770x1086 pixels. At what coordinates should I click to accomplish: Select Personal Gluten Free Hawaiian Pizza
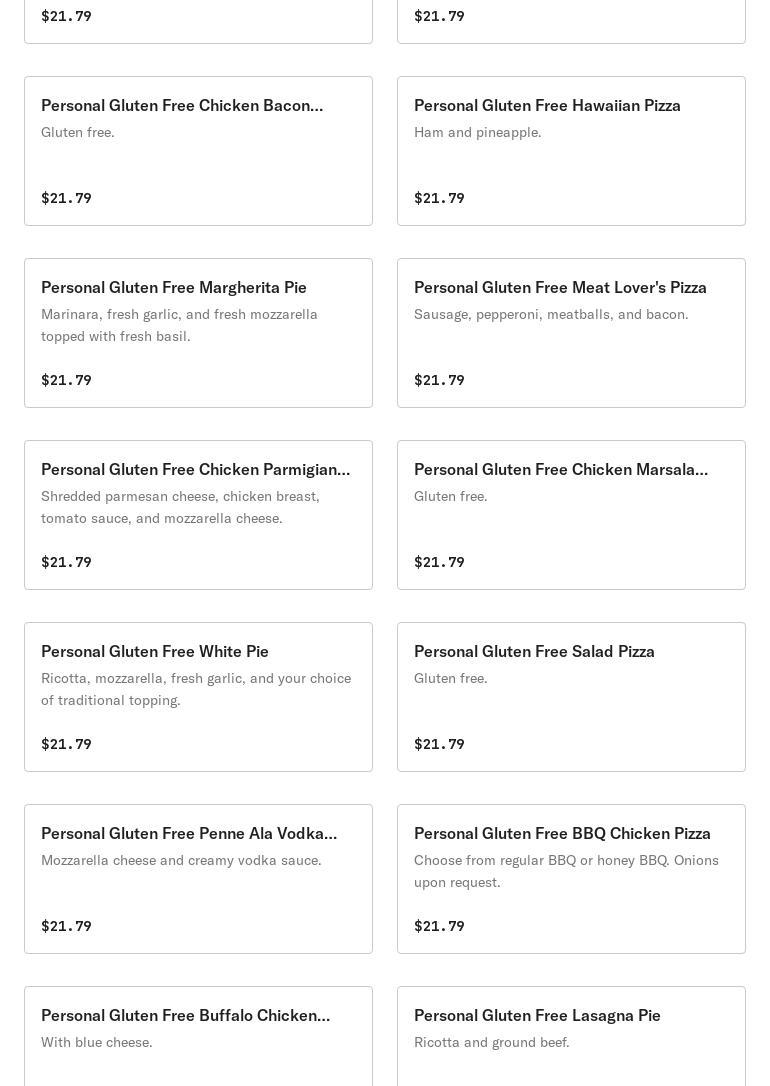point(571,151)
